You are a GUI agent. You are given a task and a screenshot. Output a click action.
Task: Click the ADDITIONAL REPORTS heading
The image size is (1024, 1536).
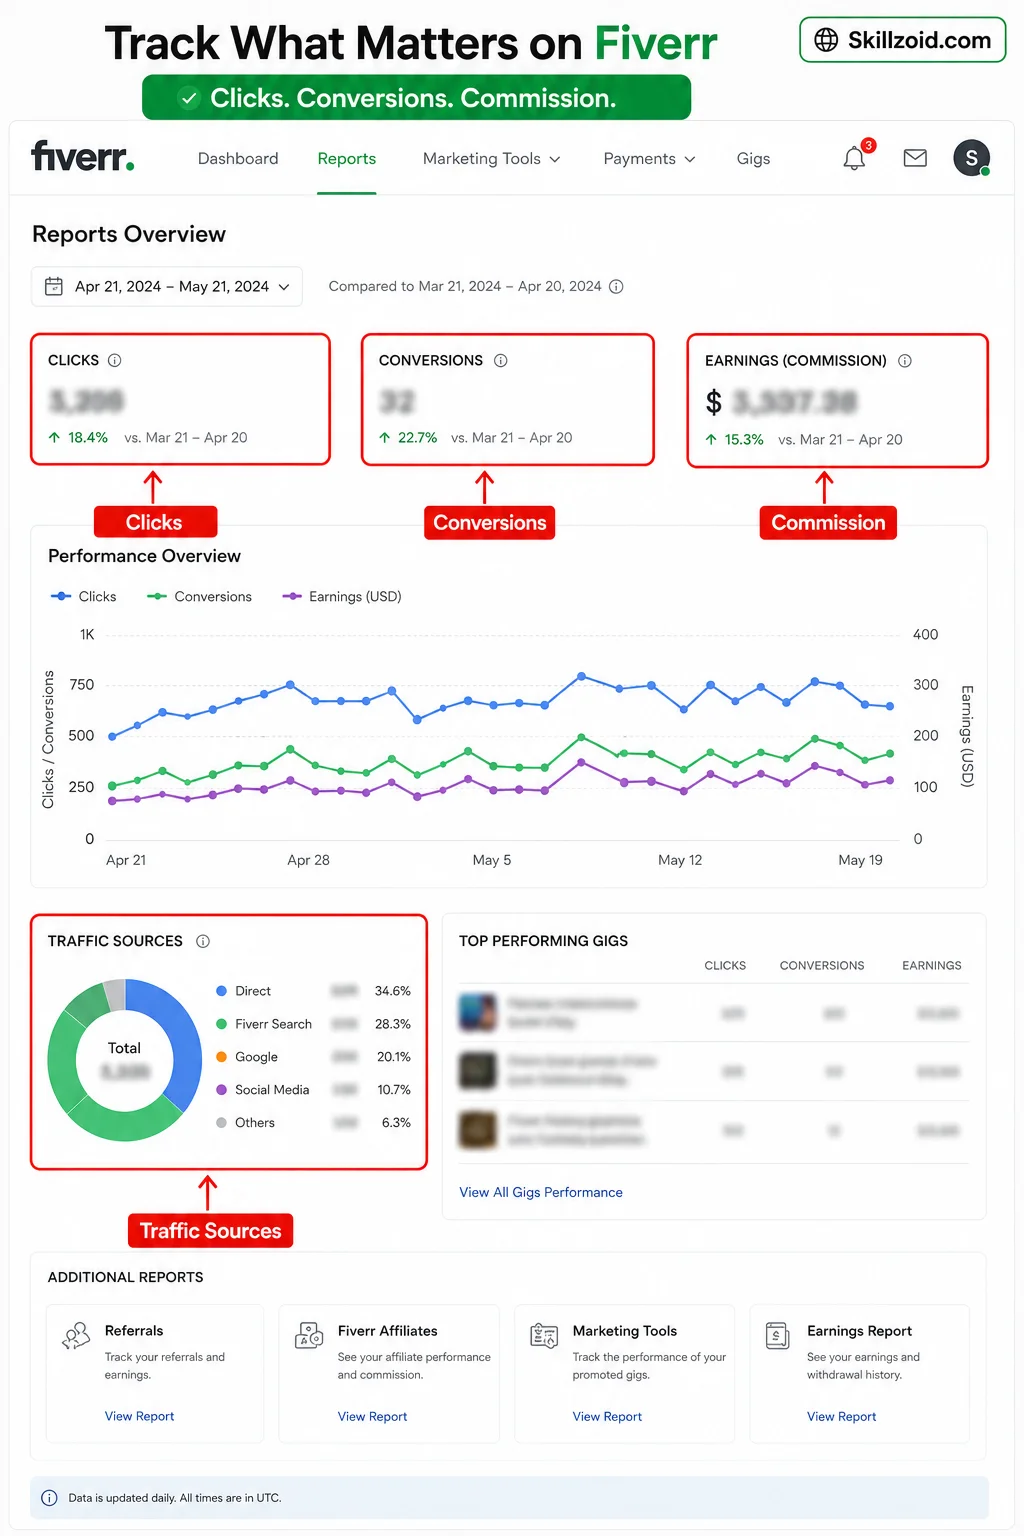tap(125, 1277)
